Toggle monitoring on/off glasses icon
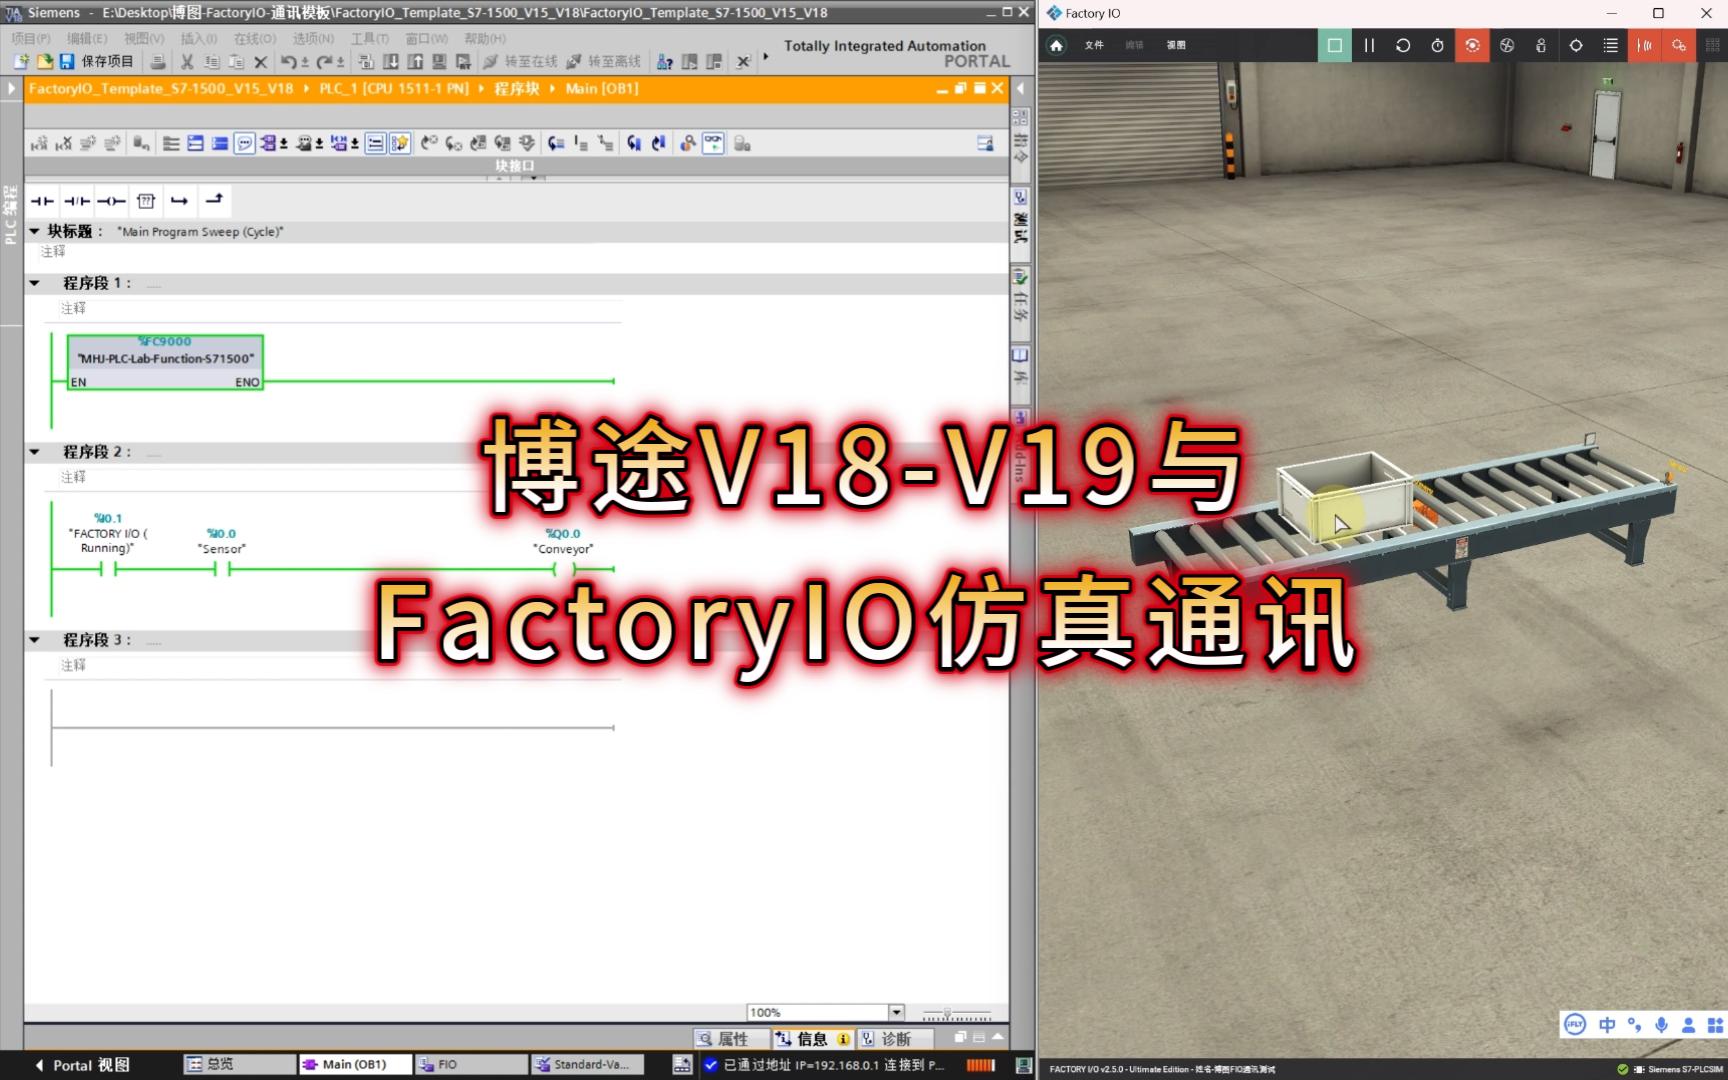 [x=713, y=144]
